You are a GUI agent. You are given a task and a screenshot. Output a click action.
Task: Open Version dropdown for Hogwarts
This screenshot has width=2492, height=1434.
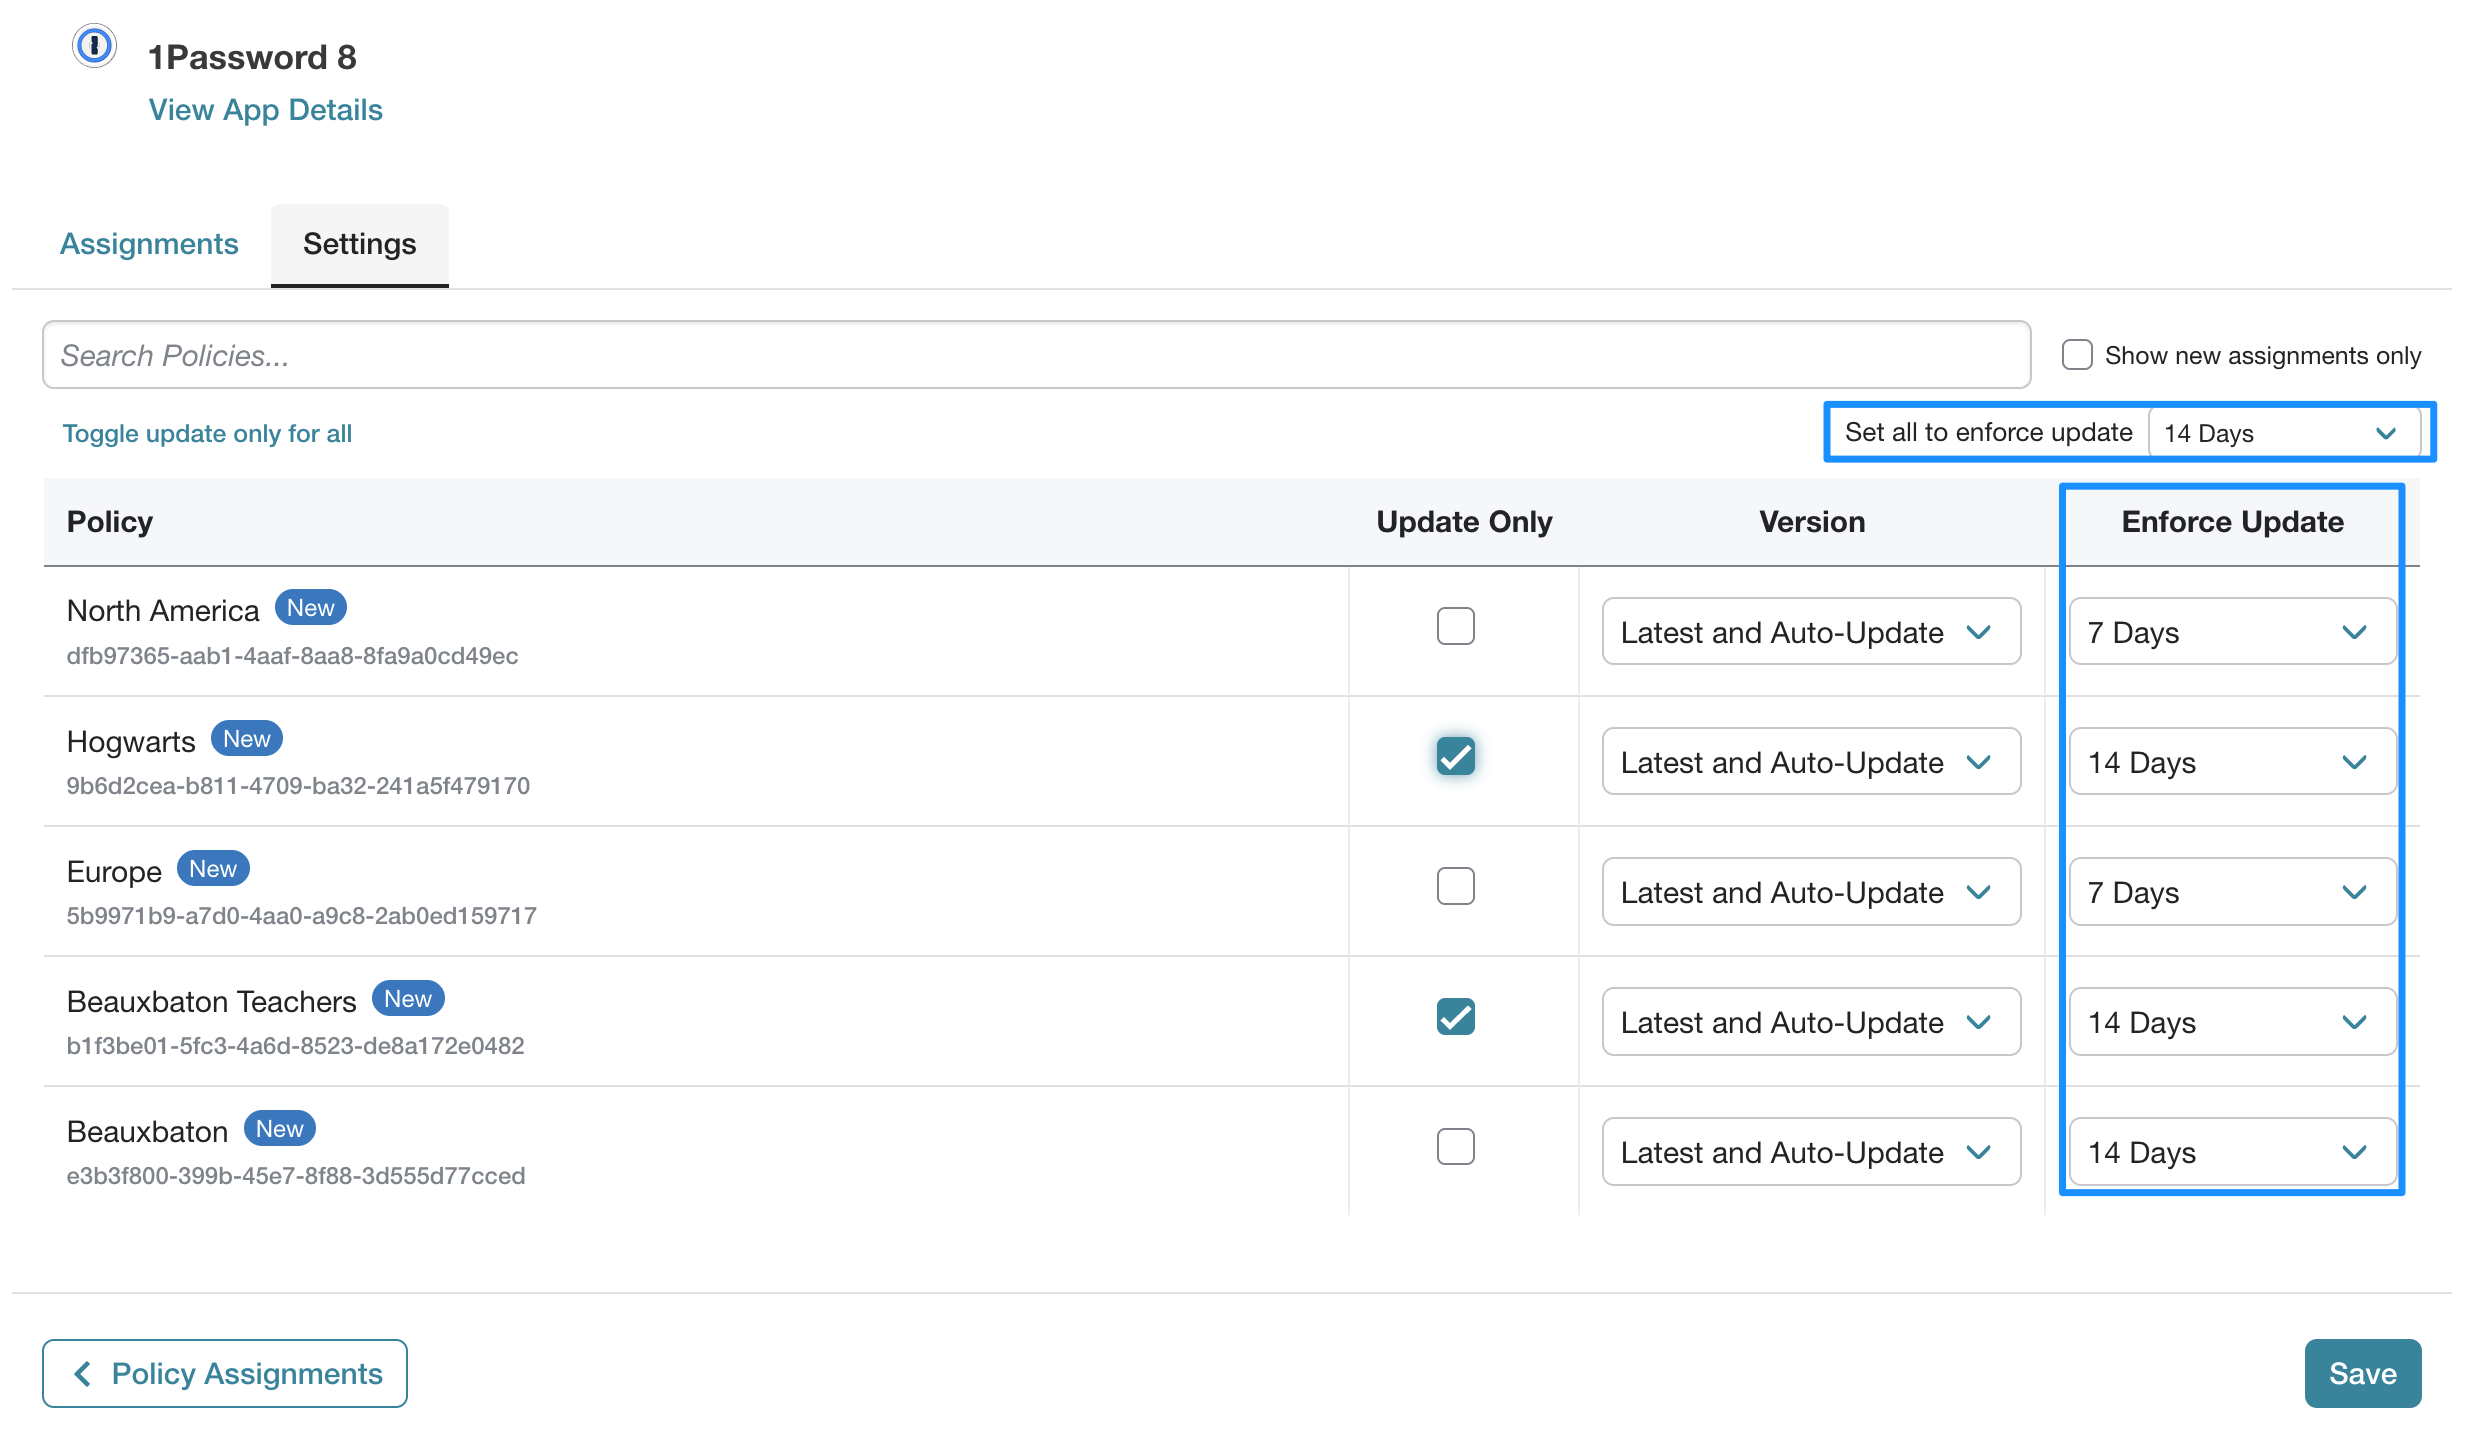point(1811,762)
